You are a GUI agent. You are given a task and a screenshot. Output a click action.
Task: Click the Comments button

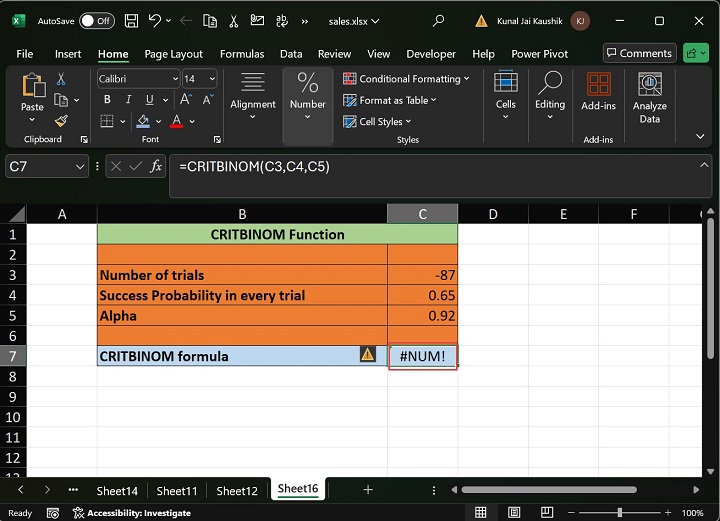point(639,53)
